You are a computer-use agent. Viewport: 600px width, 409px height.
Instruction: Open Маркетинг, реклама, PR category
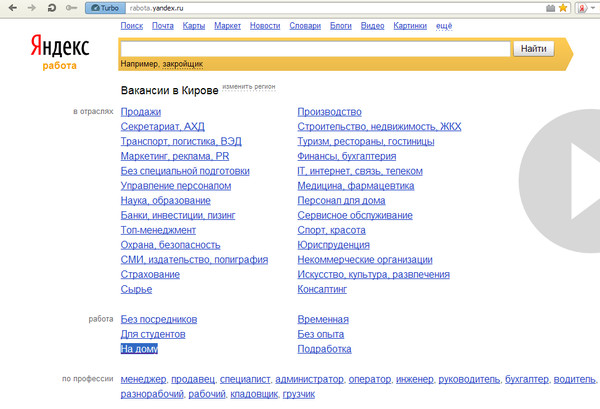[x=175, y=156]
